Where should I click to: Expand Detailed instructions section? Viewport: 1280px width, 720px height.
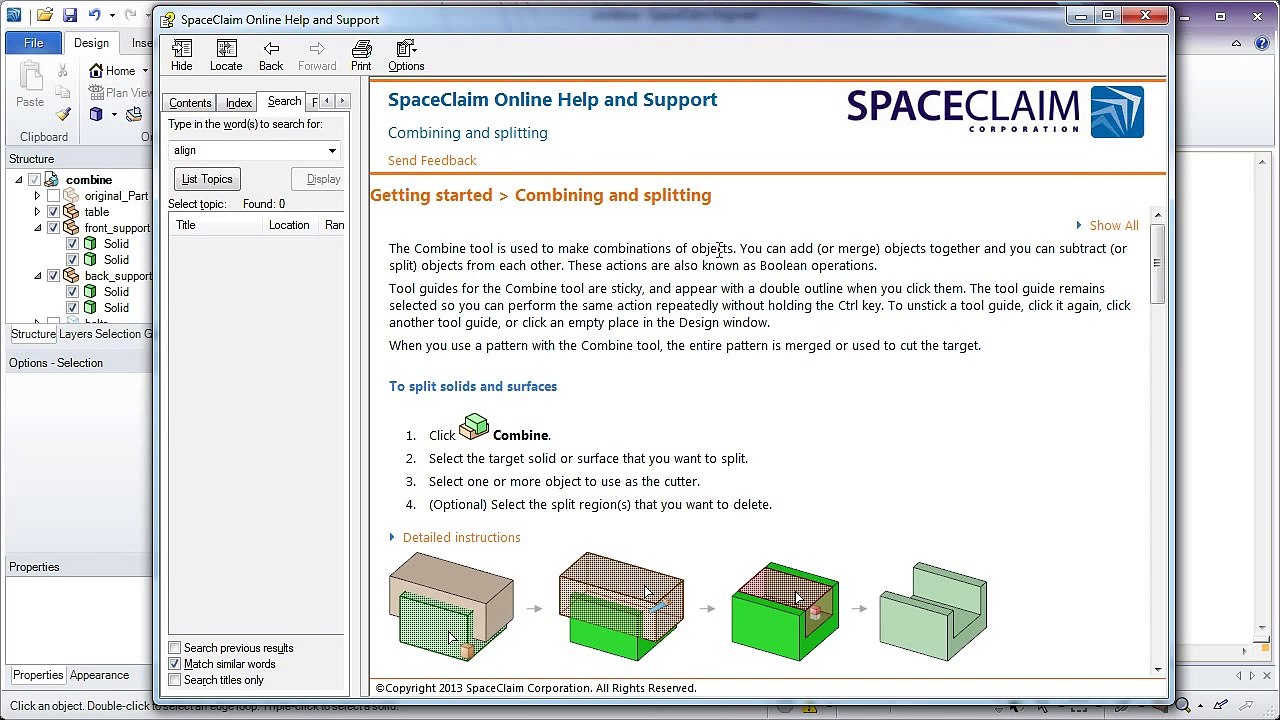[455, 537]
